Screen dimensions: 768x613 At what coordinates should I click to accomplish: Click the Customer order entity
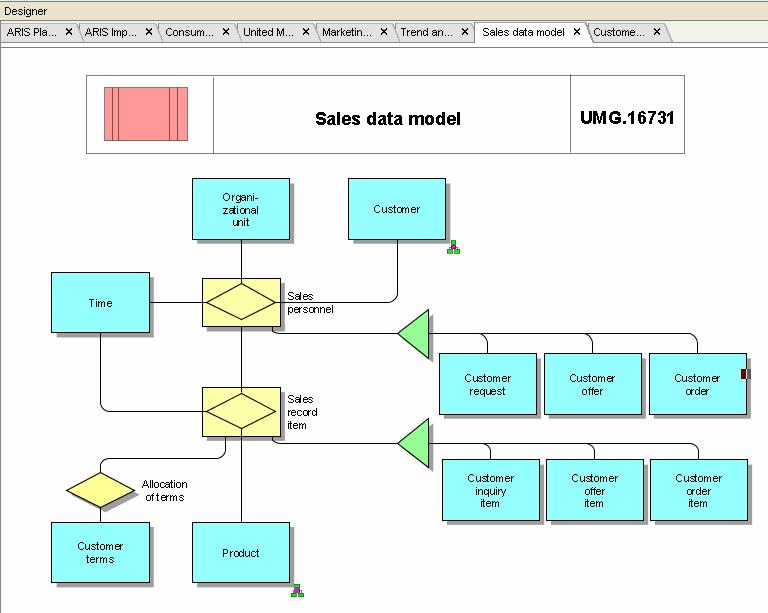[x=696, y=384]
